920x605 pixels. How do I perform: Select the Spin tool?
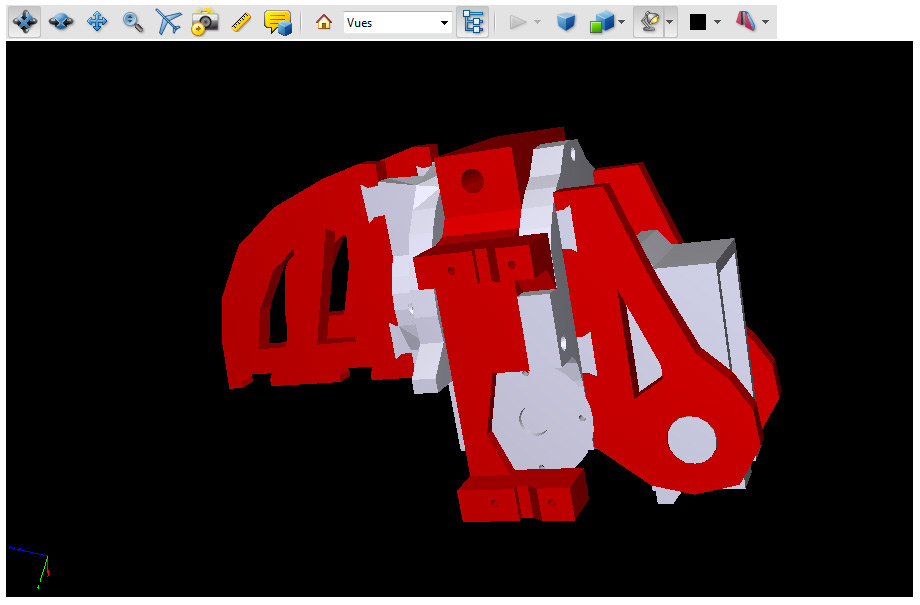tap(61, 22)
